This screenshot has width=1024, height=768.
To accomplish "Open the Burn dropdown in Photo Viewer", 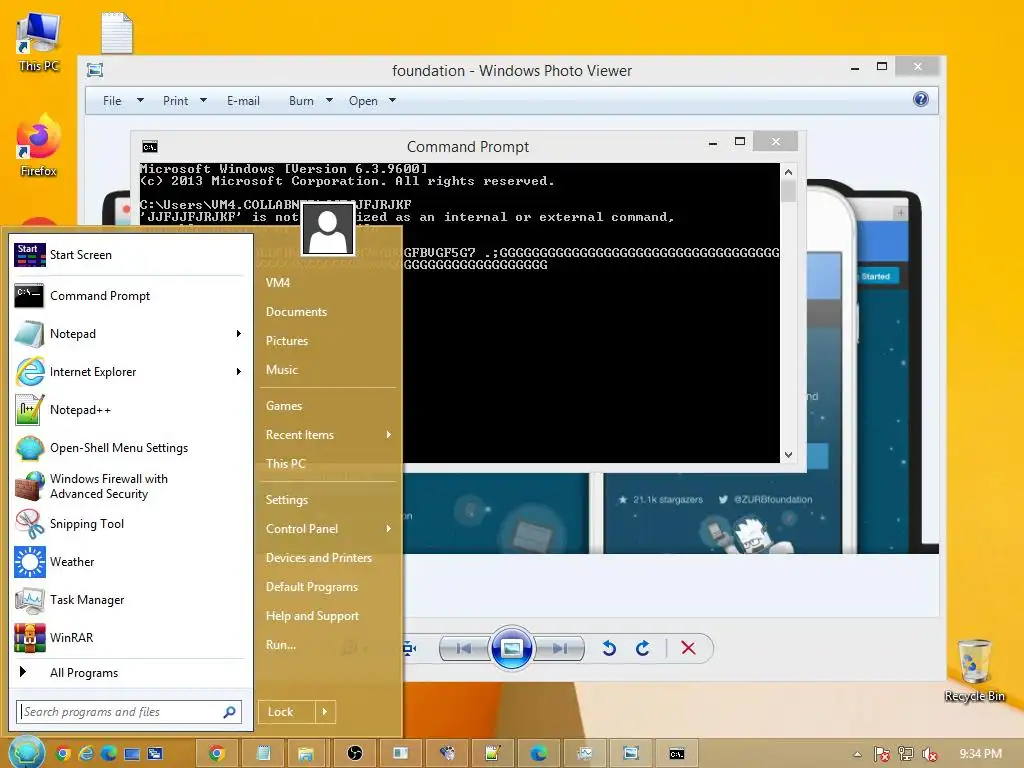I will coord(311,101).
